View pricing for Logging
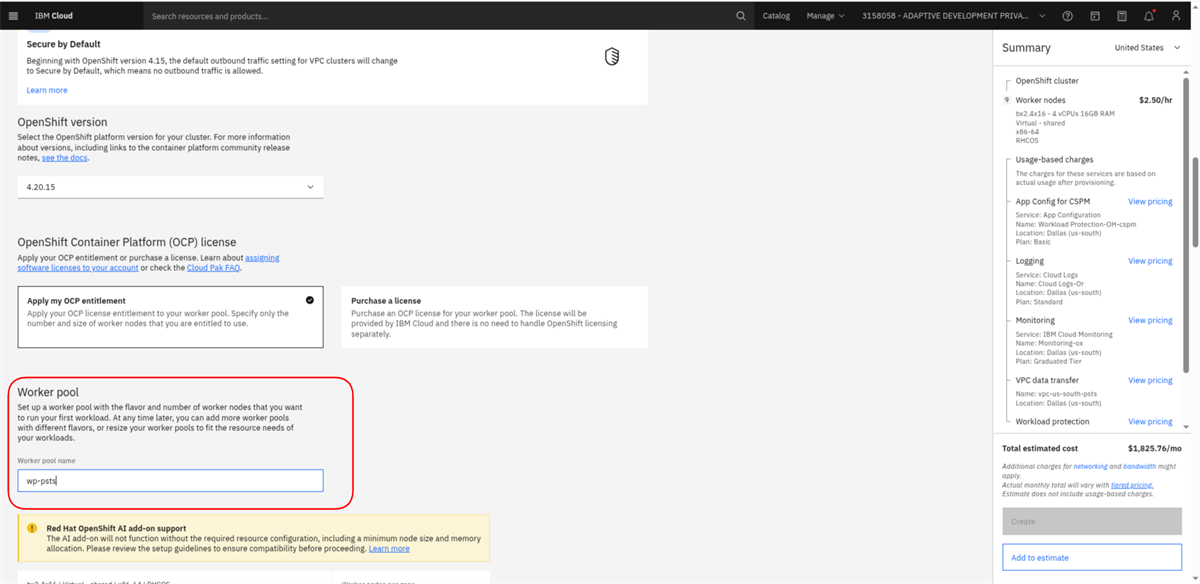1200x584 pixels. tap(1150, 261)
